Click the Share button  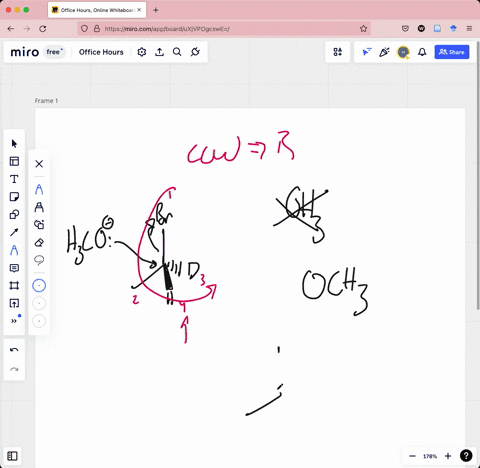coord(452,52)
